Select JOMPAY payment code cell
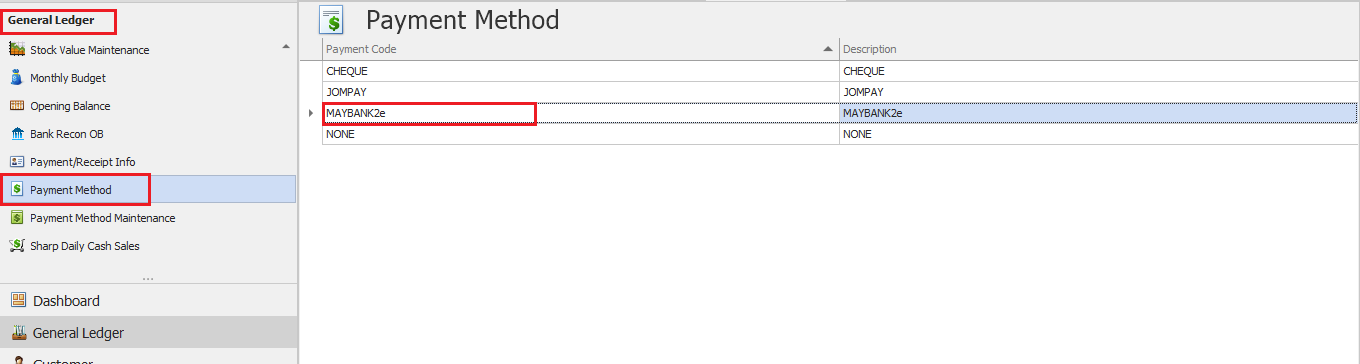Viewport: 1360px width, 364px height. click(x=580, y=92)
